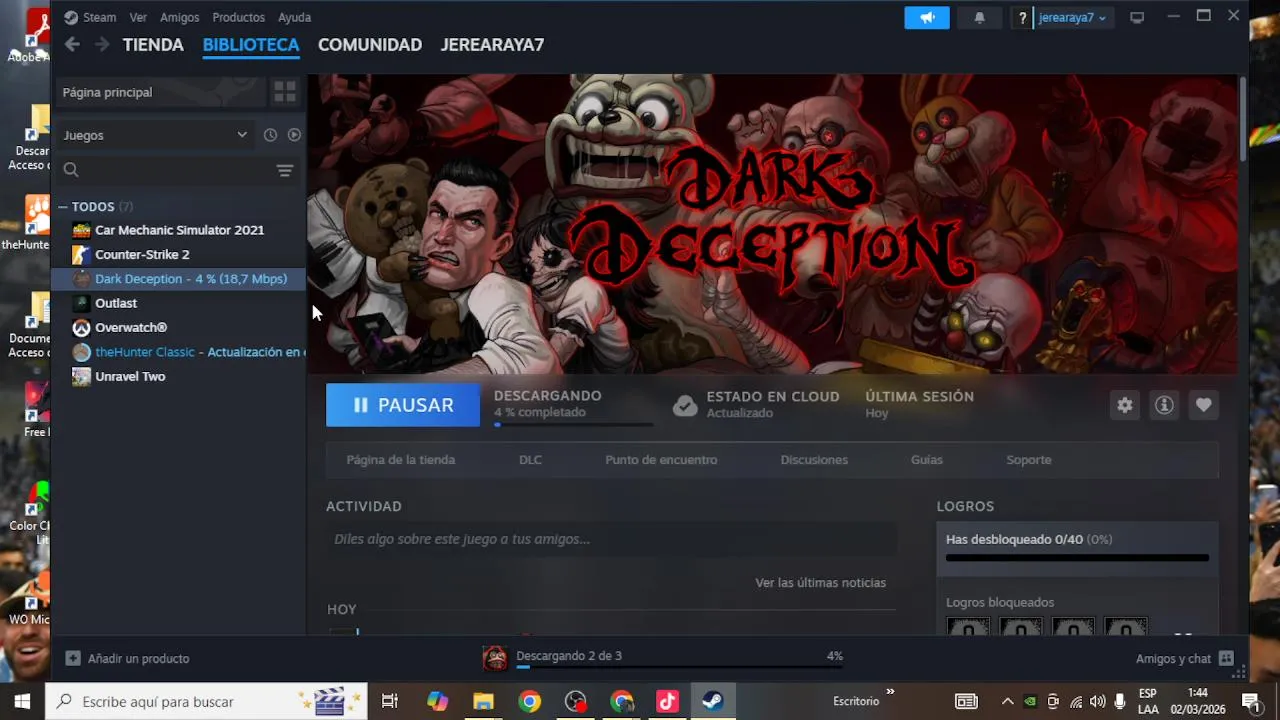The image size is (1280, 720).
Task: Select the BIBLIOTECA tab
Action: (x=251, y=45)
